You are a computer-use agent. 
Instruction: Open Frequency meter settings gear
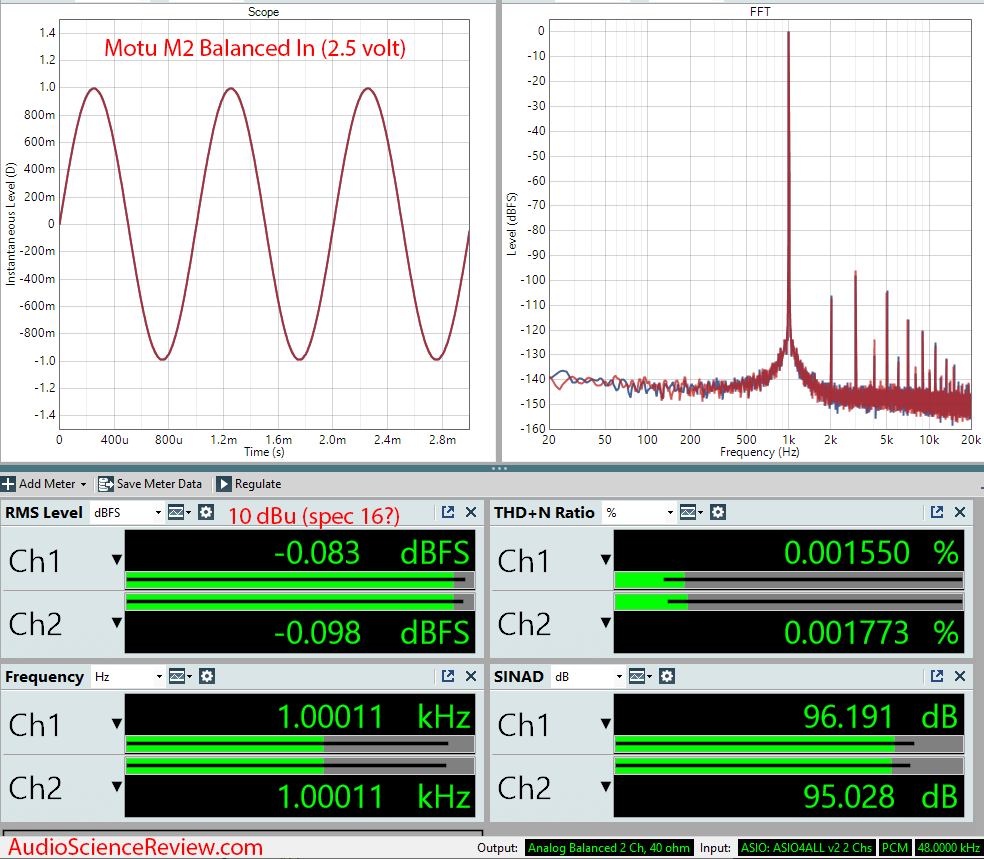pyautogui.click(x=207, y=676)
